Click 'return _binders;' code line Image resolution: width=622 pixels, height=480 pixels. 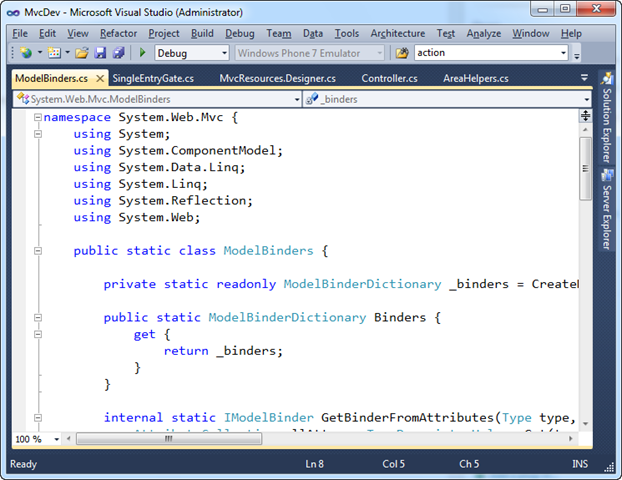pos(223,351)
